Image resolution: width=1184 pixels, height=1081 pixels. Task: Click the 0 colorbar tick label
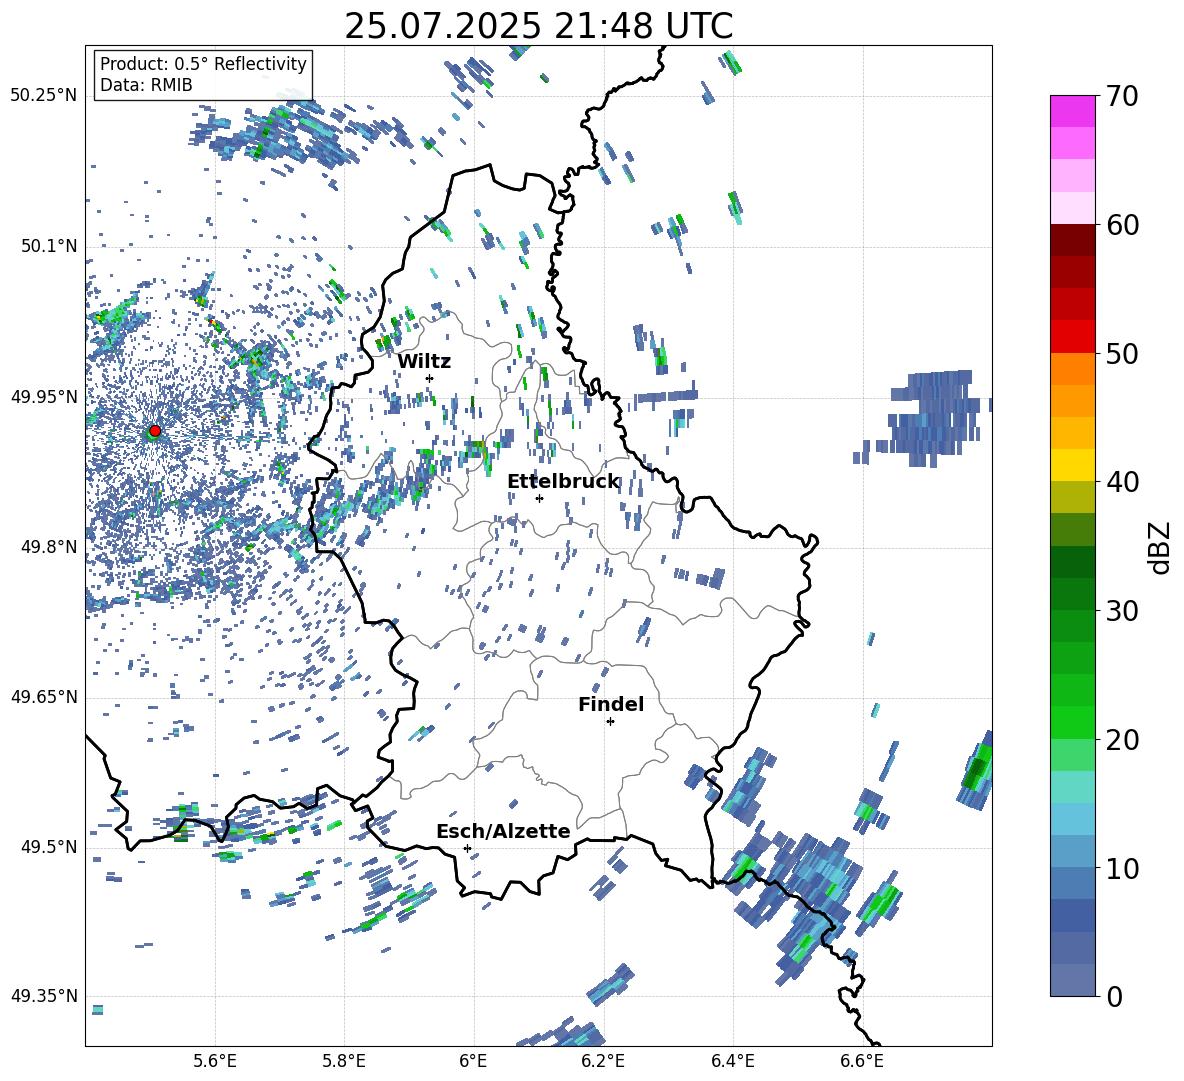[1114, 997]
